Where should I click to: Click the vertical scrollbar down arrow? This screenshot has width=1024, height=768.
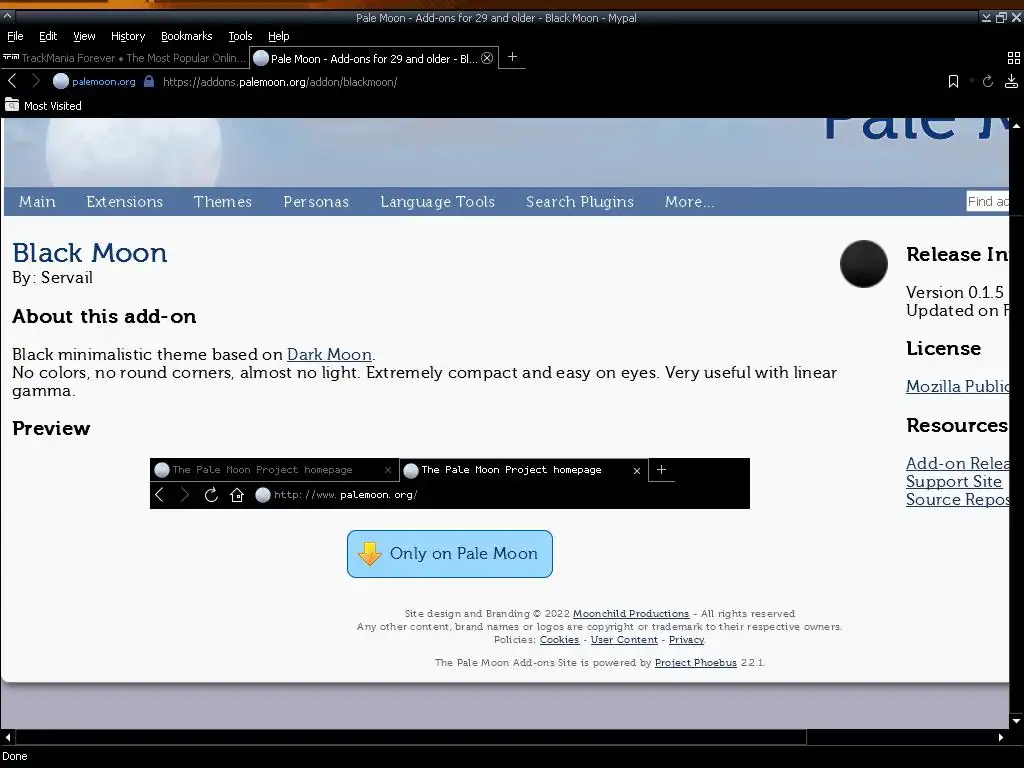[x=1016, y=721]
